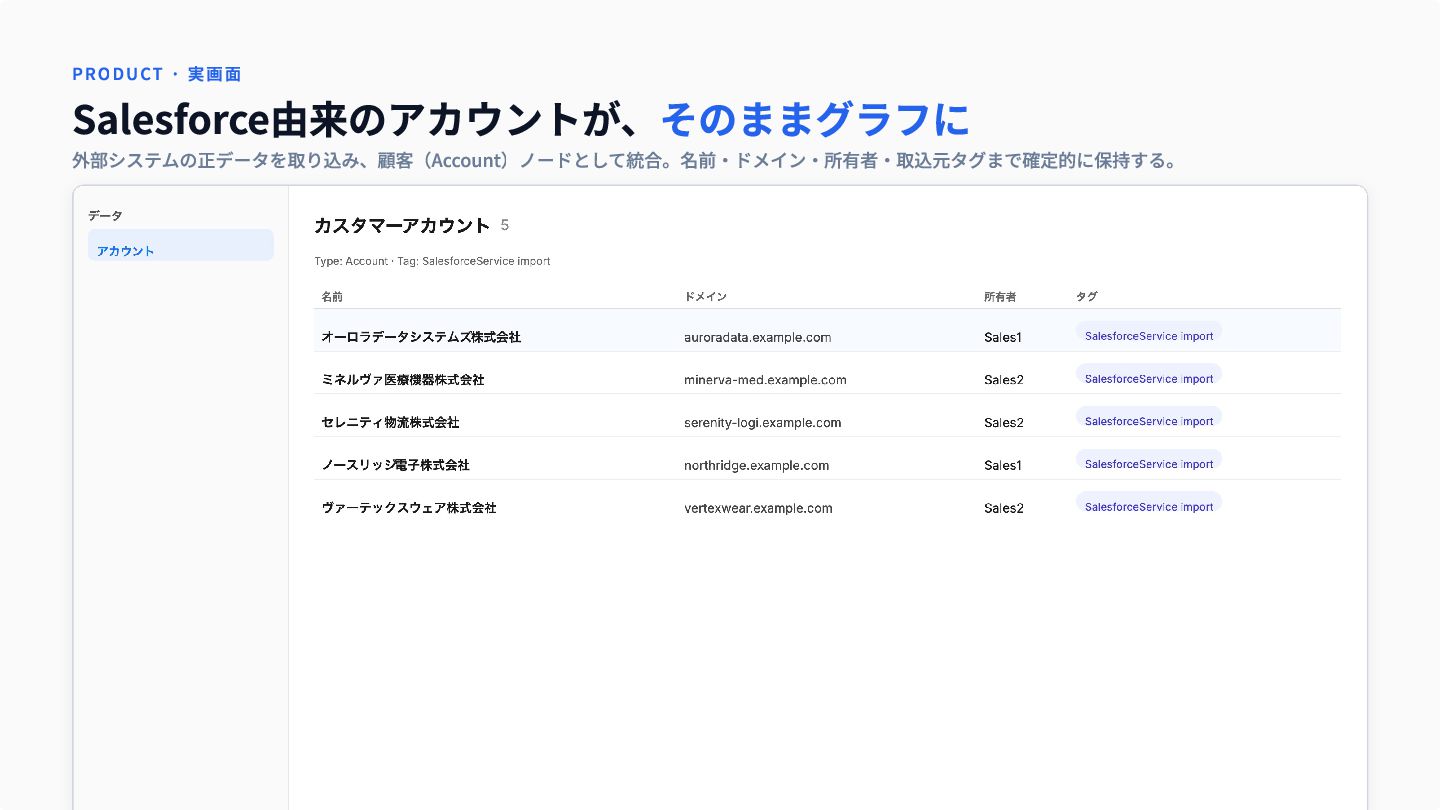Click the カスタマーアカウント heading
Screen dimensions: 1440x810
pos(402,226)
